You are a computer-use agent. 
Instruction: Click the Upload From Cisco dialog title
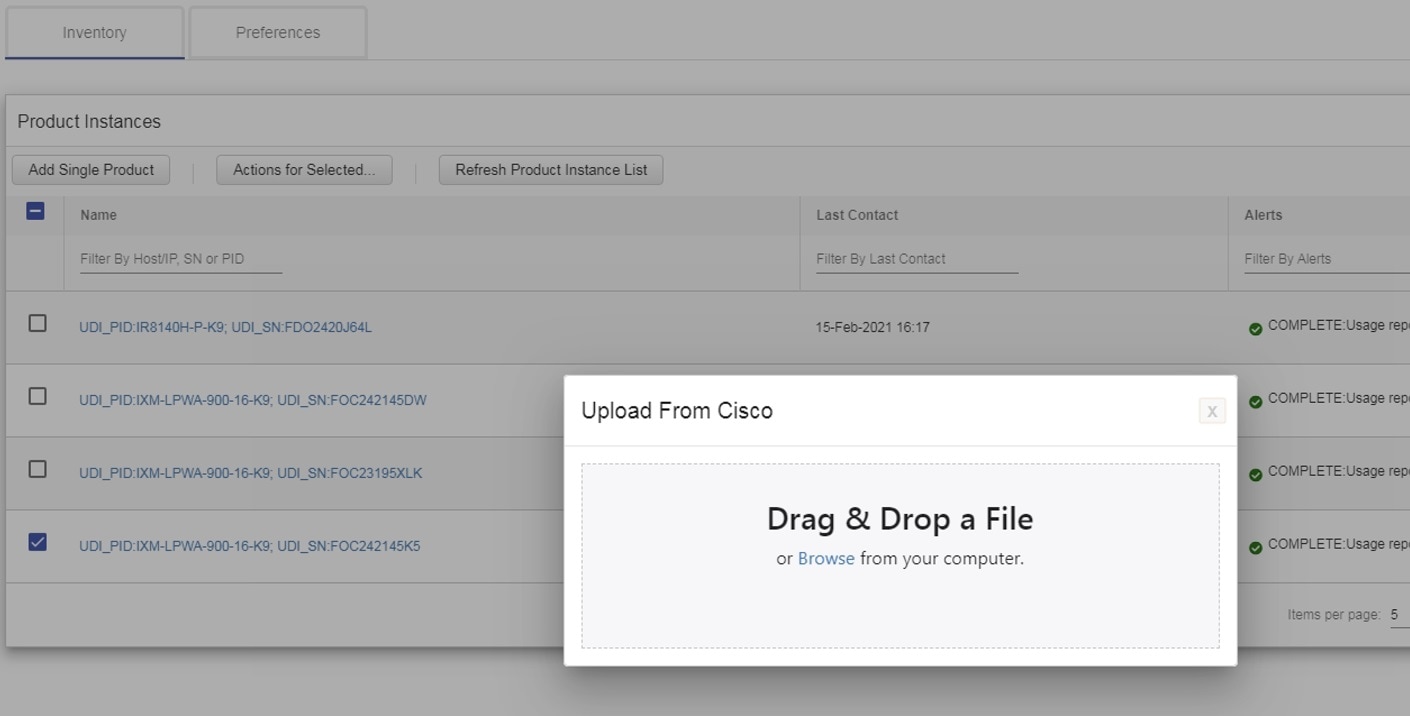coord(677,411)
